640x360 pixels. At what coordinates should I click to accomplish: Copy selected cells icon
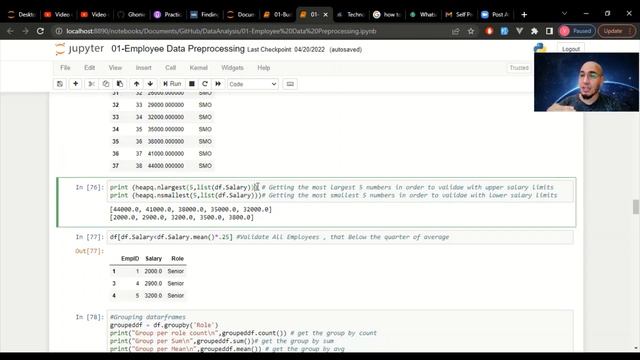(106, 84)
